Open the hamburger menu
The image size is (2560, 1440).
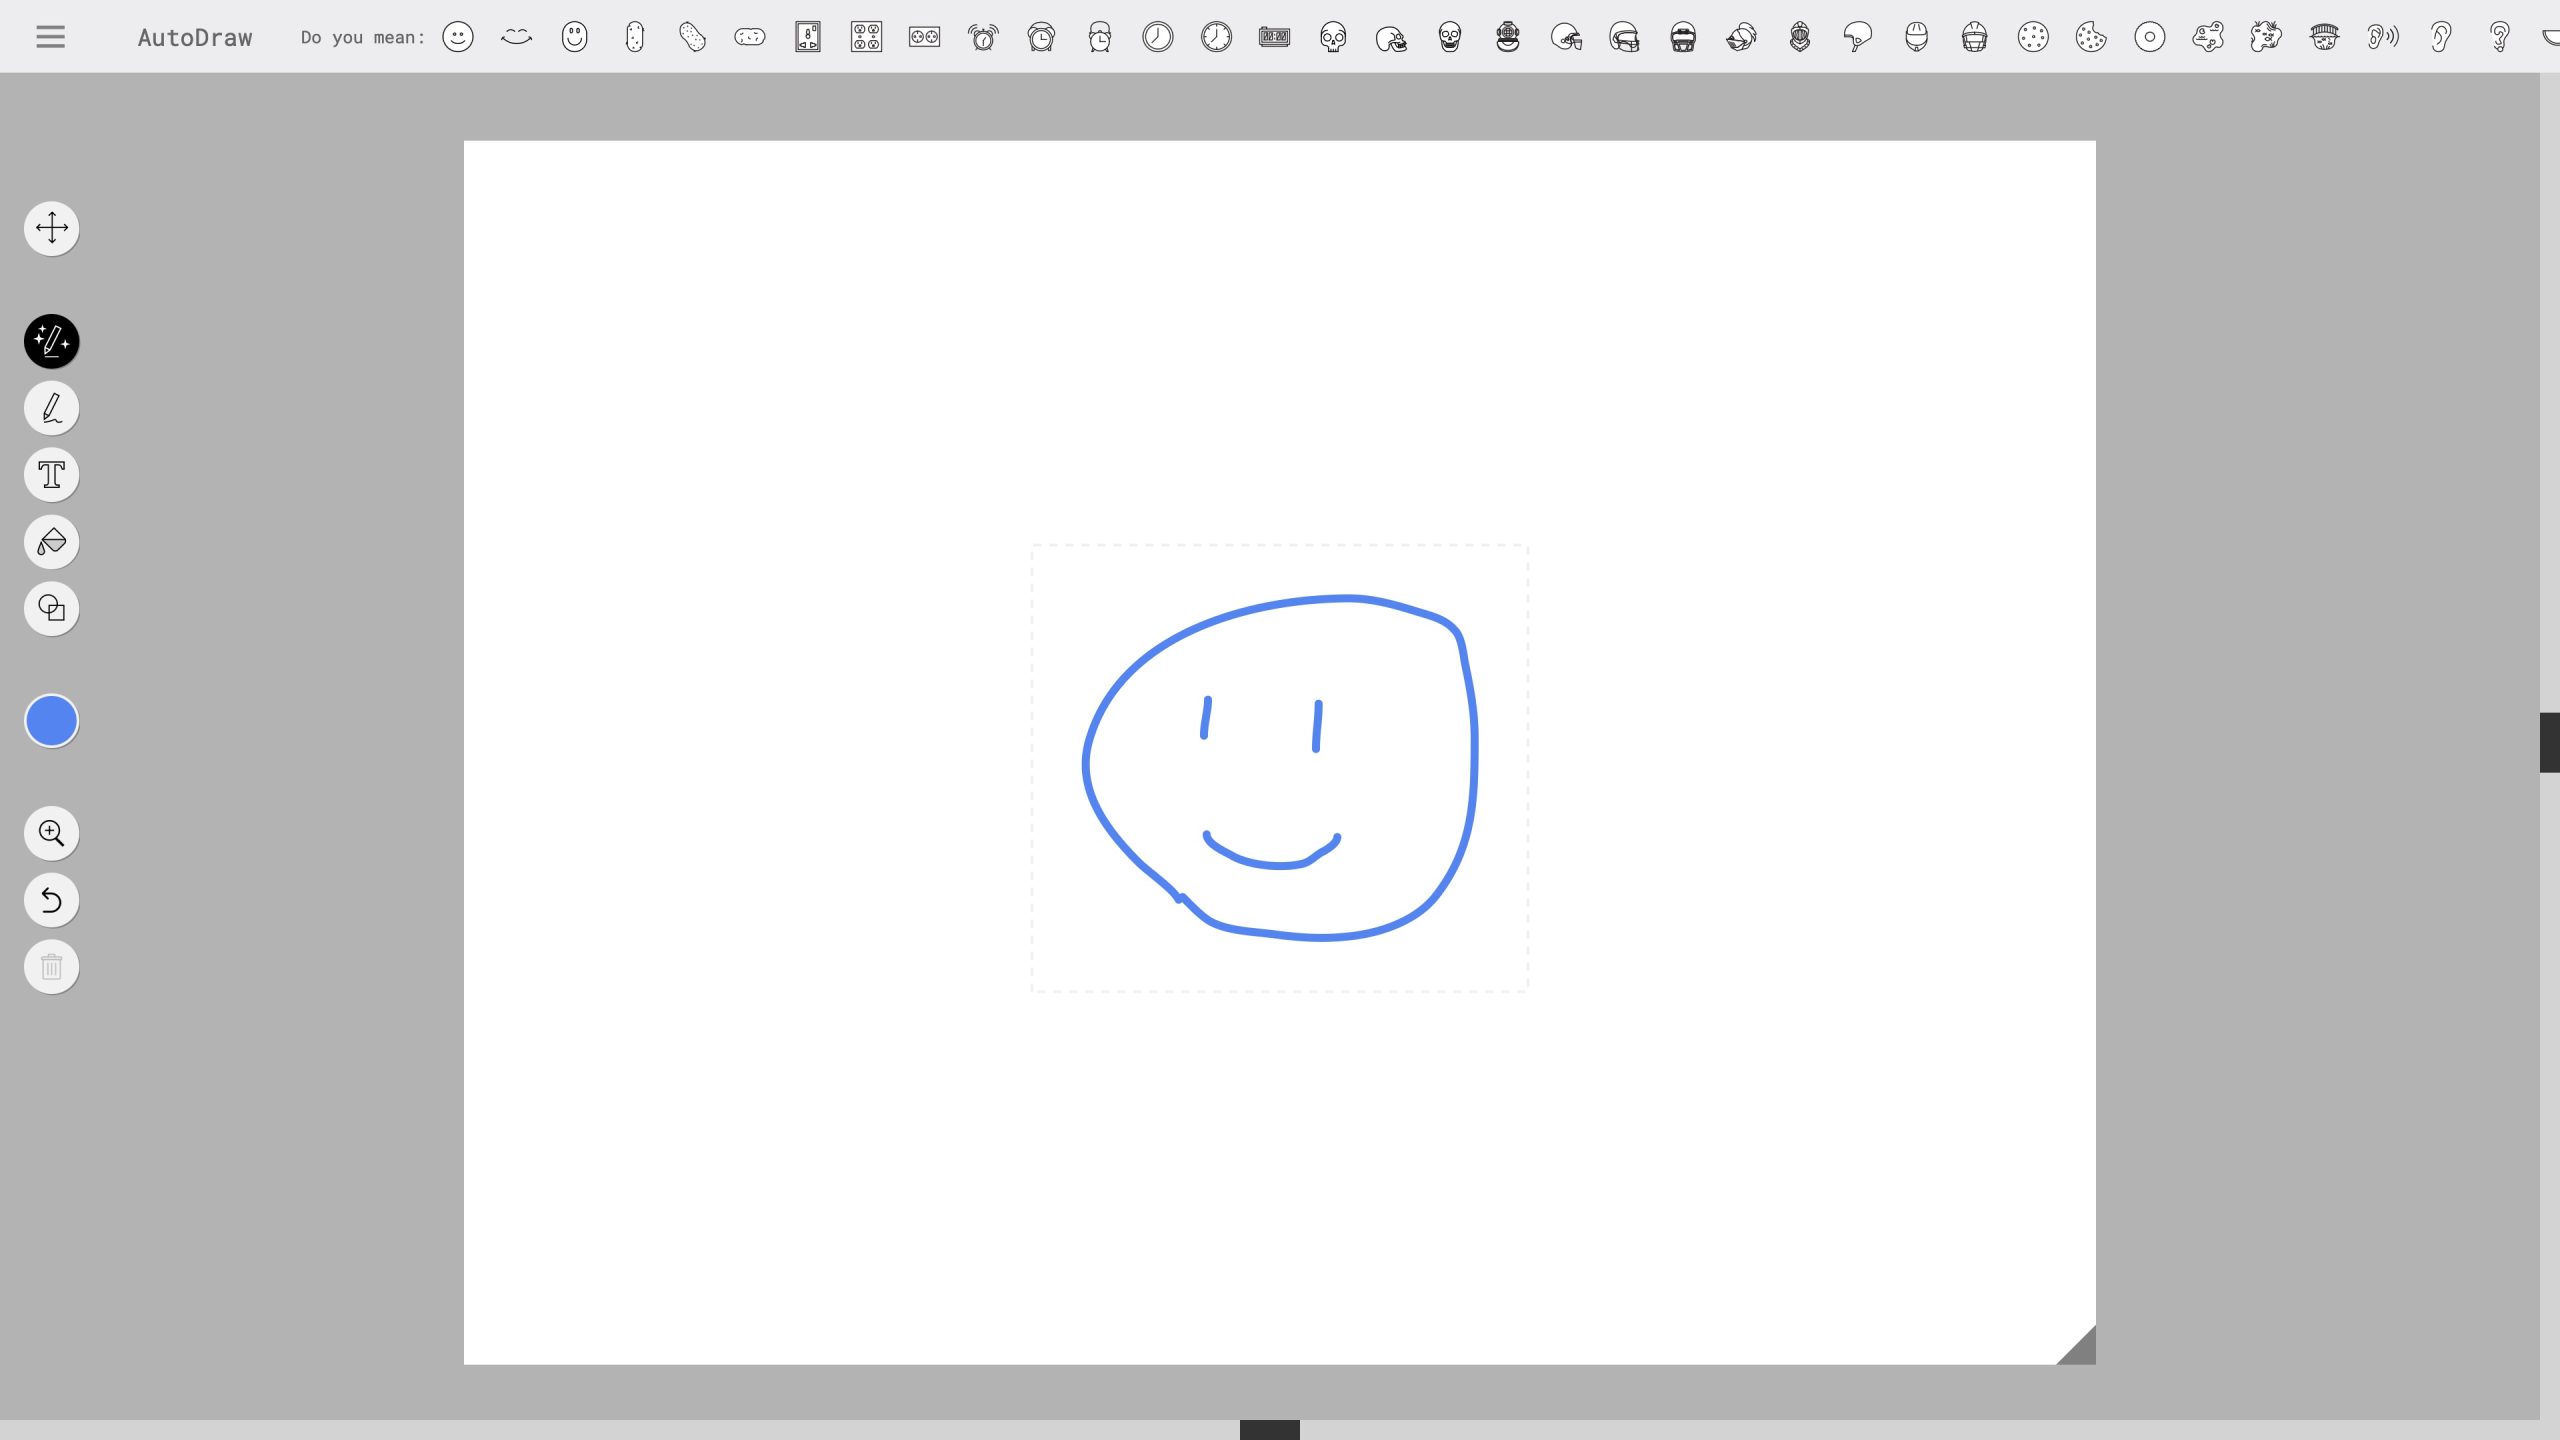tap(50, 37)
